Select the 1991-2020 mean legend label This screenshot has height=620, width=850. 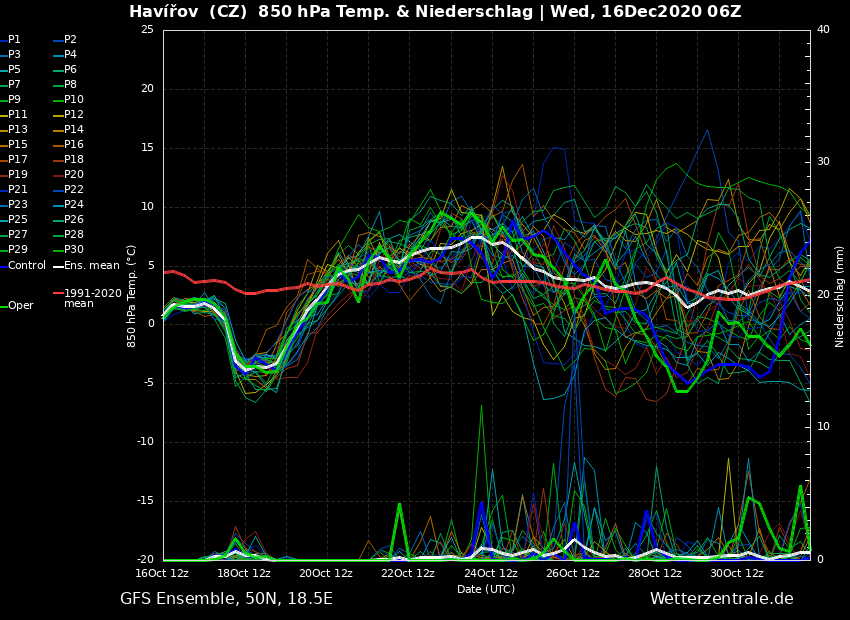(92, 298)
